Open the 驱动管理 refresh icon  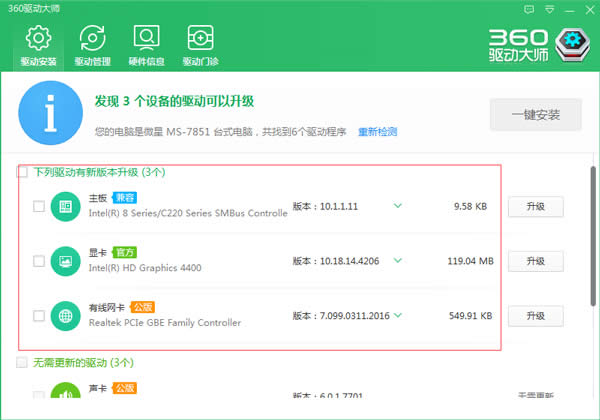[x=92, y=40]
